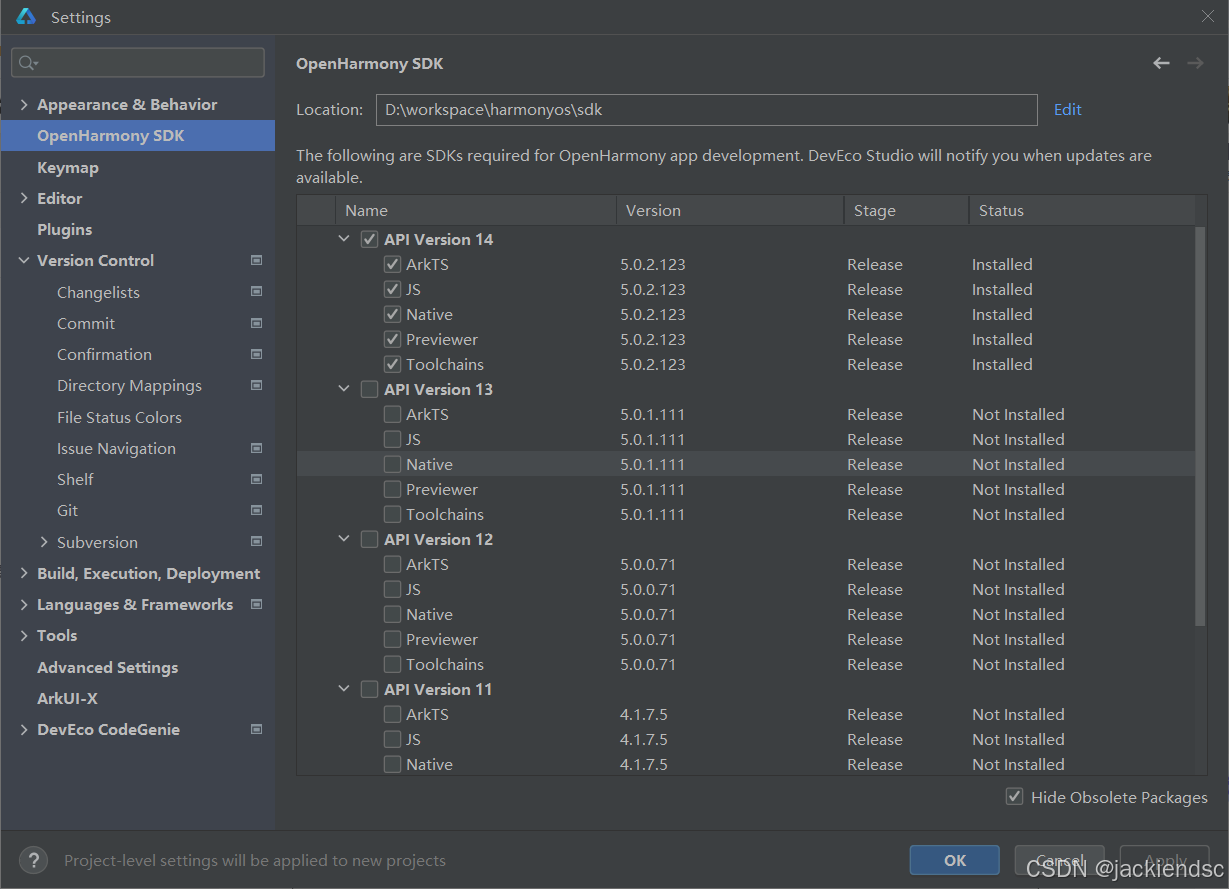Image resolution: width=1229 pixels, height=889 pixels.
Task: Click the SDK Location path field
Action: point(706,110)
